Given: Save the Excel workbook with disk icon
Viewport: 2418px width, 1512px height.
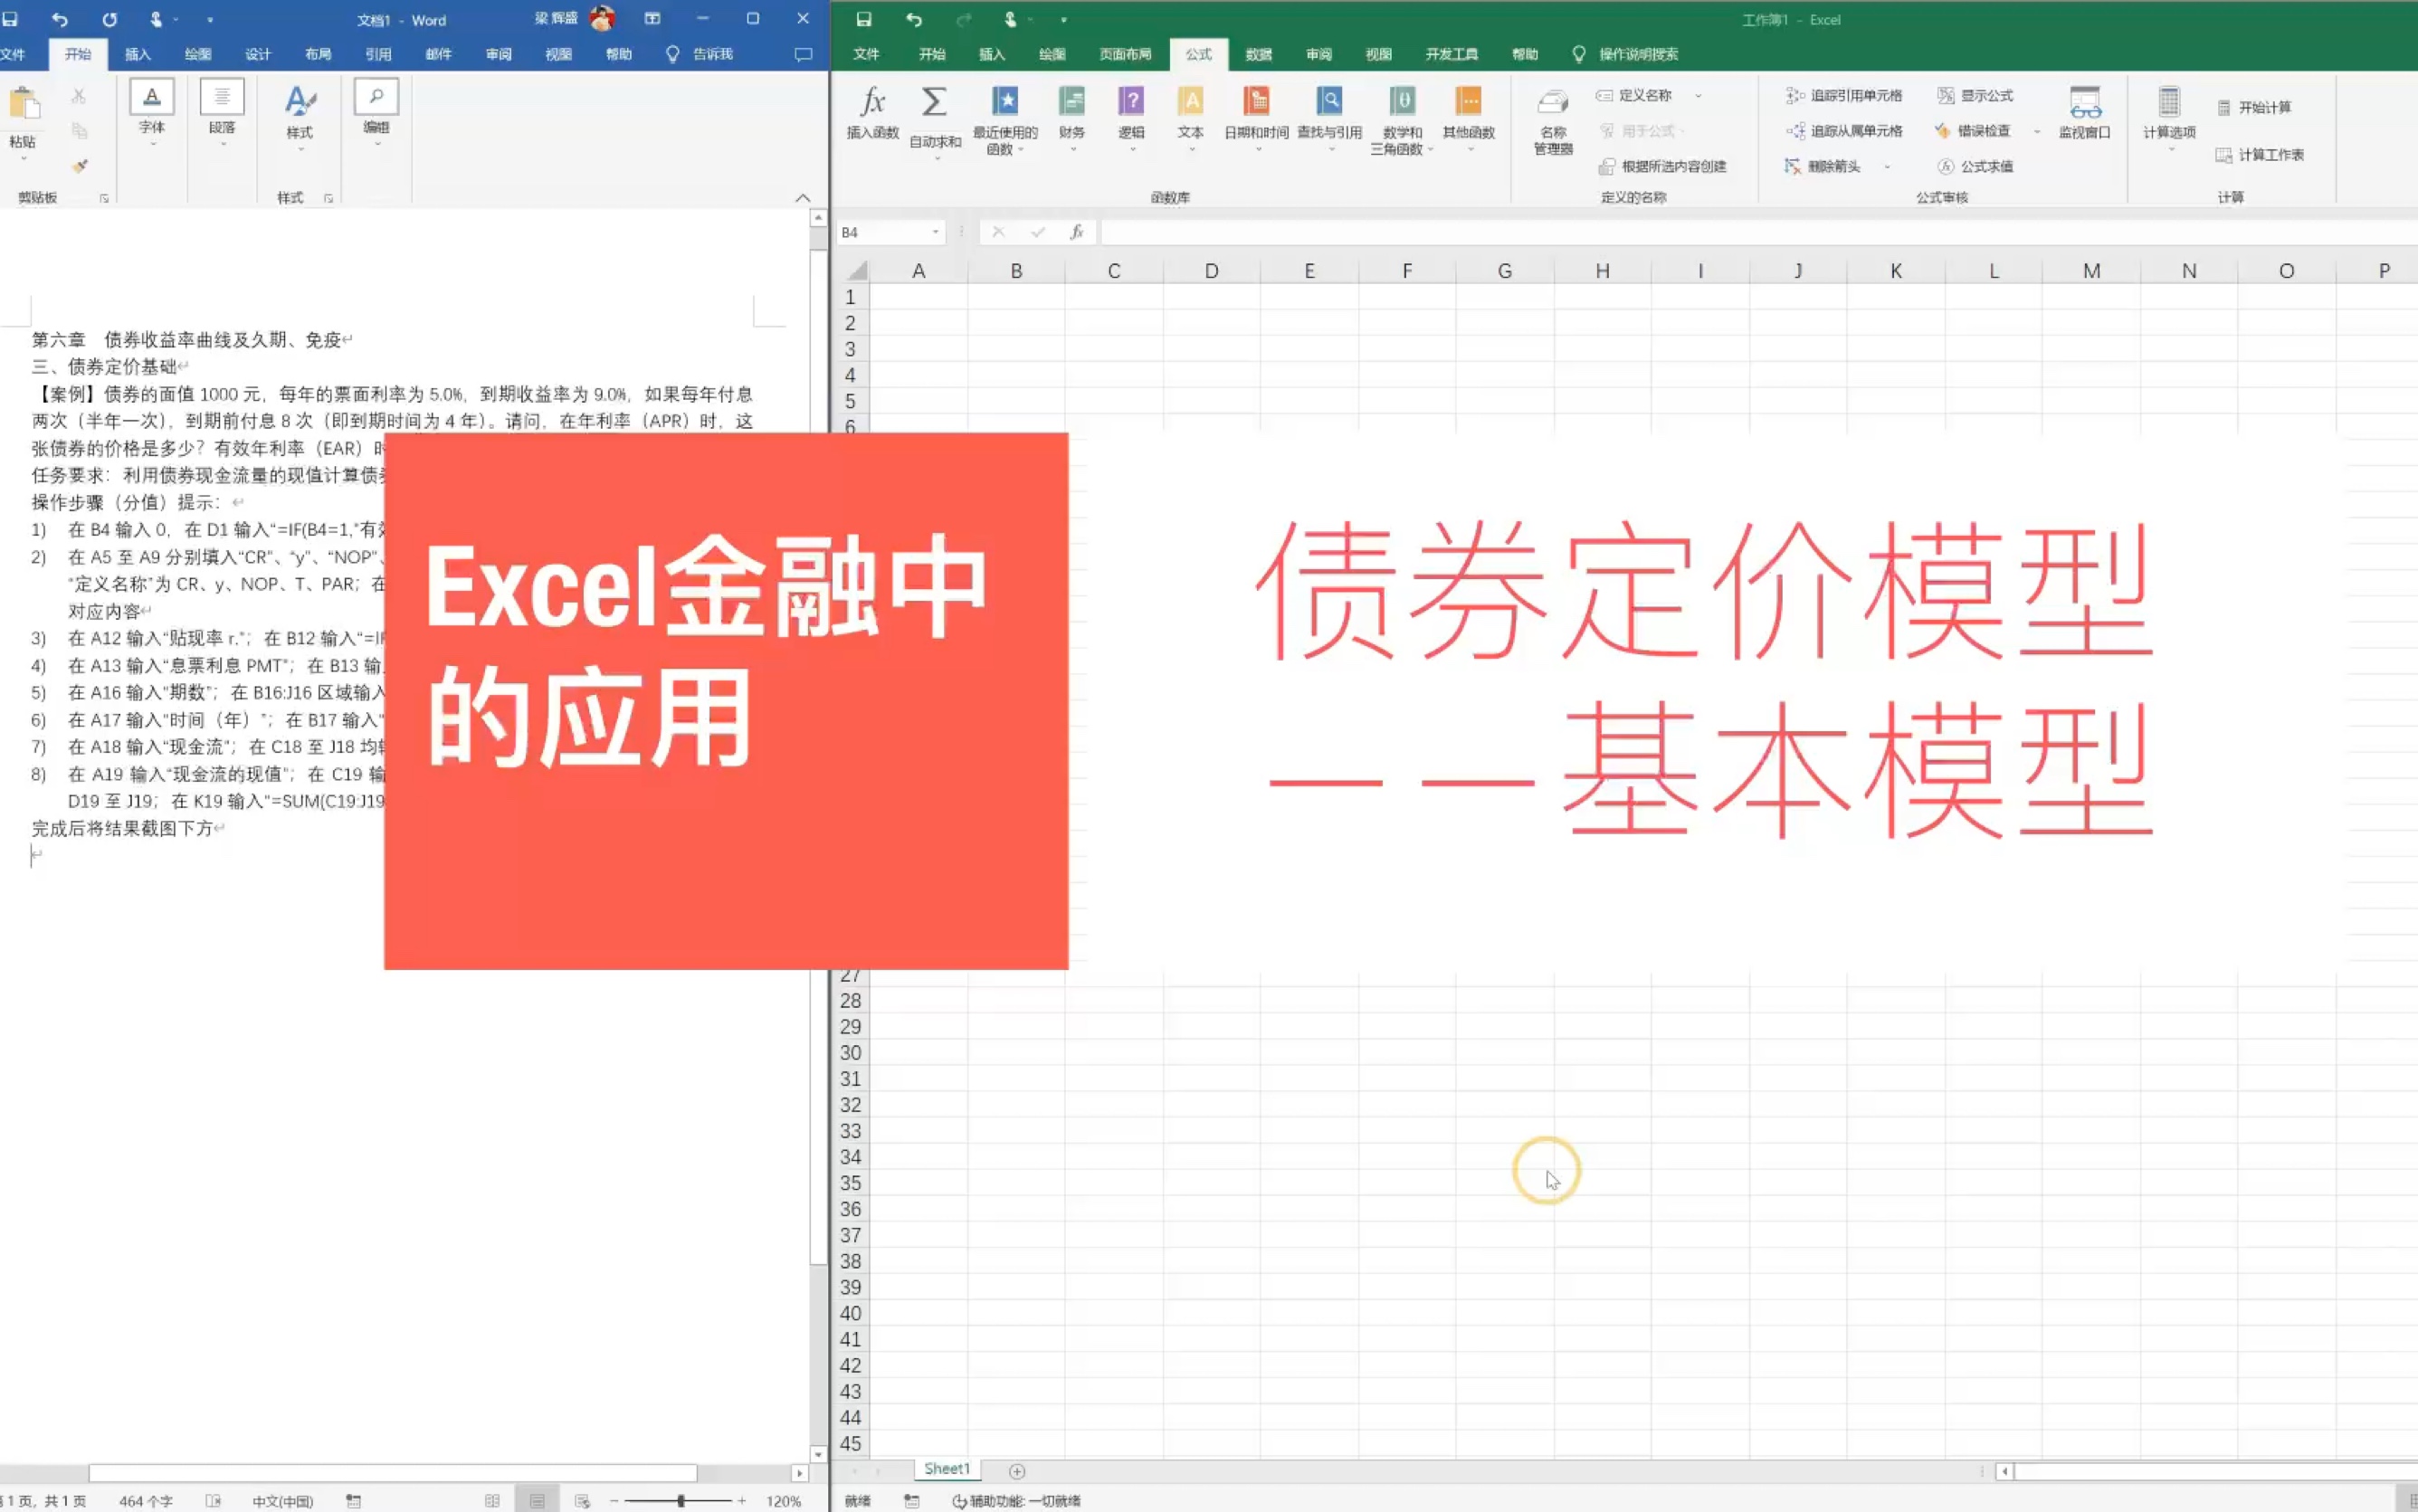Looking at the screenshot, I should (x=864, y=19).
